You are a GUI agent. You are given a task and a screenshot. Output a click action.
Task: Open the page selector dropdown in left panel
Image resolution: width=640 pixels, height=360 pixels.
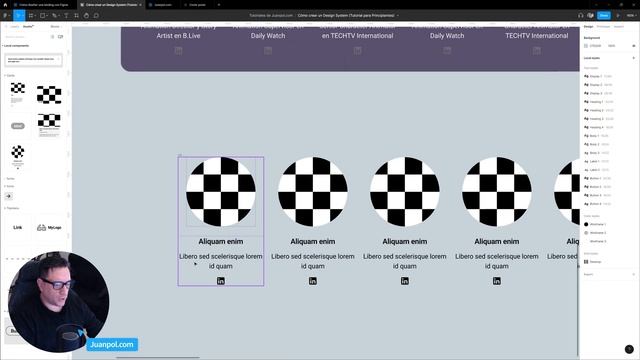pyautogui.click(x=55, y=27)
